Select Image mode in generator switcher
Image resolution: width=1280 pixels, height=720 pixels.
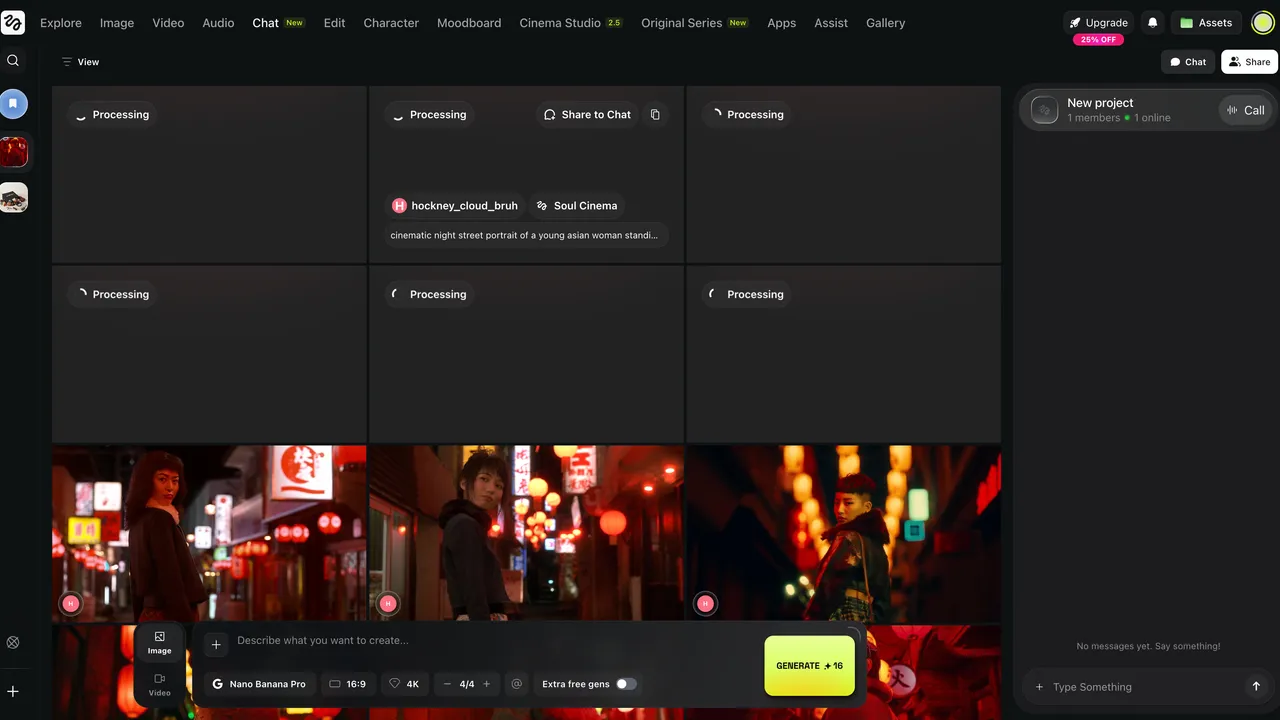point(160,643)
